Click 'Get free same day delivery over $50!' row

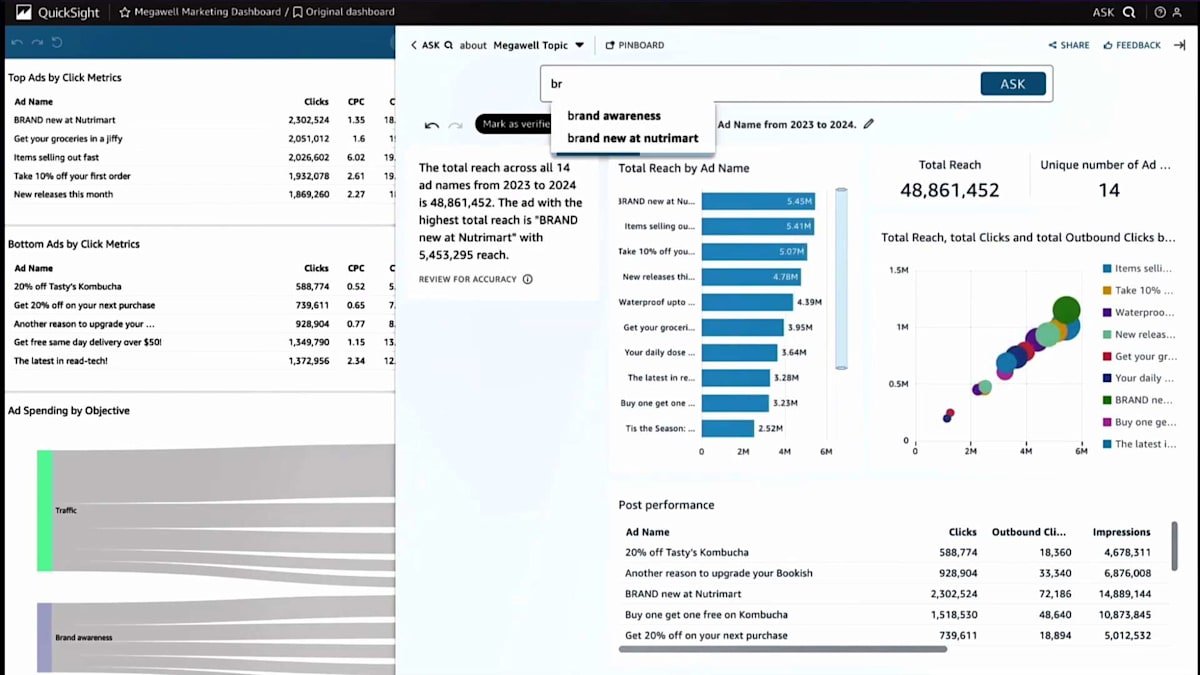pyautogui.click(x=87, y=342)
